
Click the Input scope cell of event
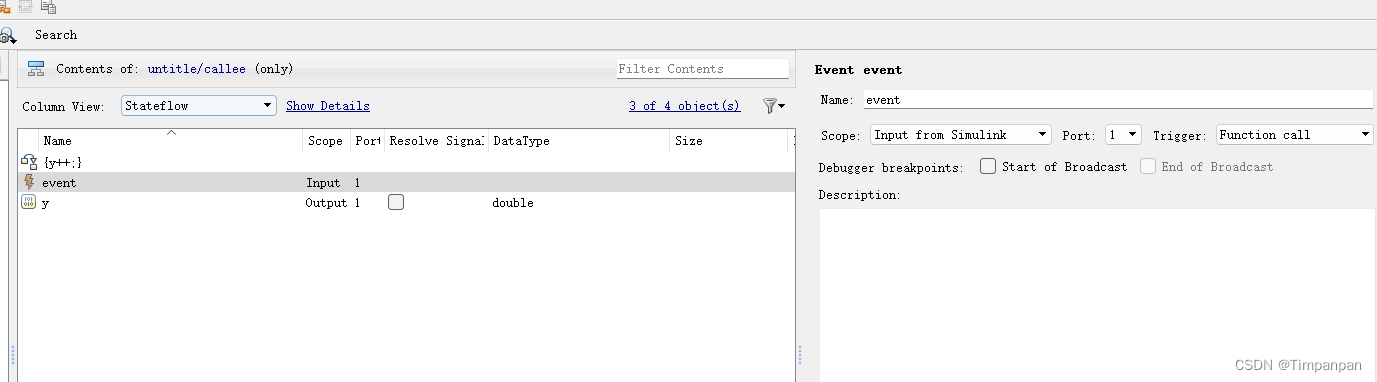point(323,183)
